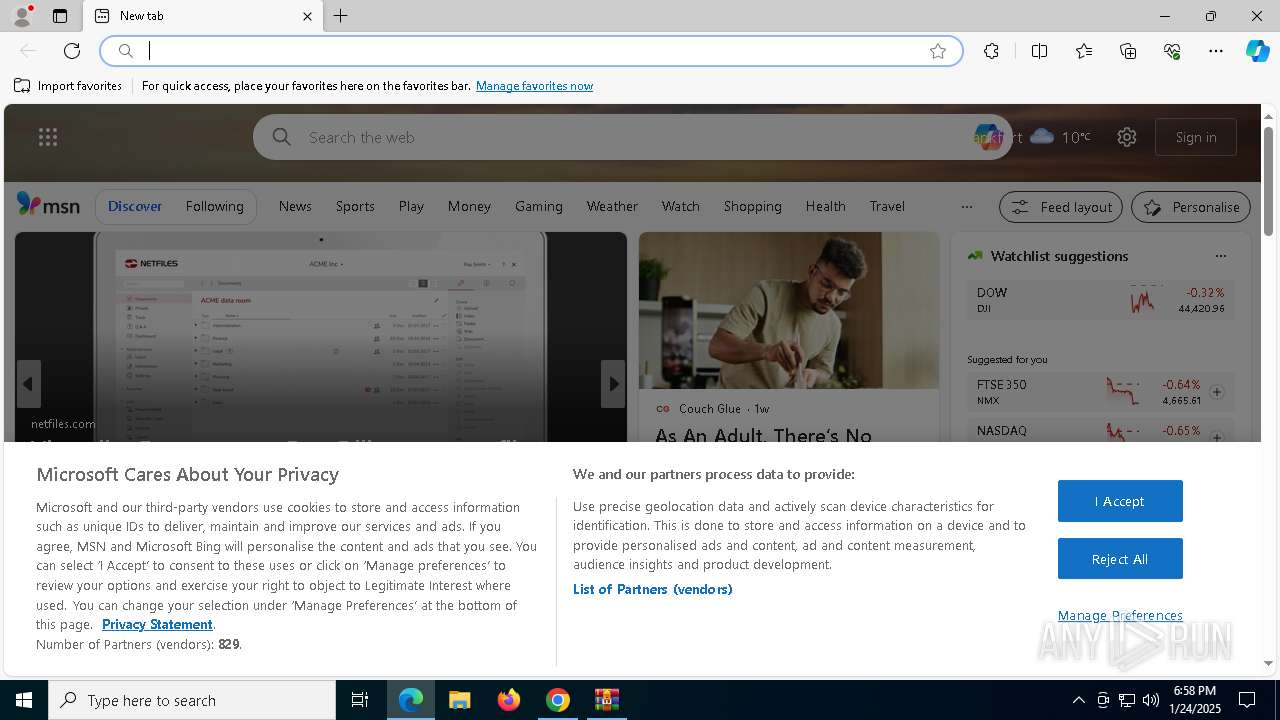
Task: Toggle Split screen icon
Action: (x=1039, y=51)
